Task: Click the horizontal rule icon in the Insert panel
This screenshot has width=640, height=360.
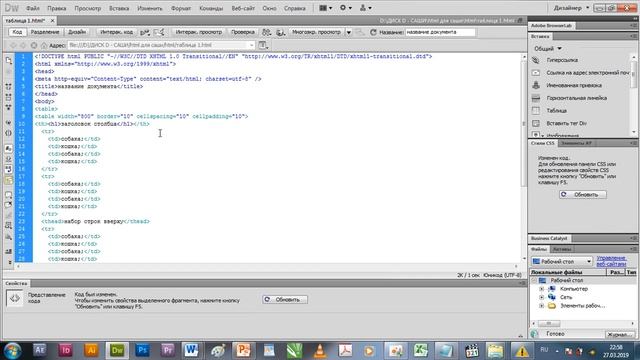Action: (x=536, y=98)
